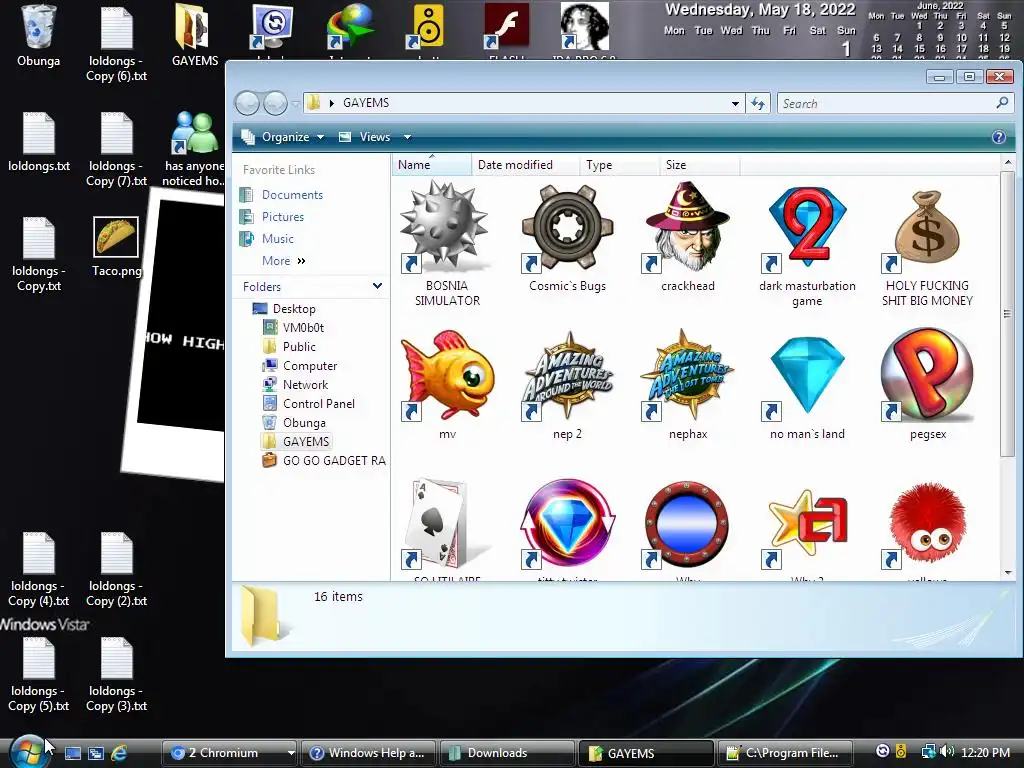This screenshot has width=1024, height=768.
Task: Open the Windows Start orb
Action: (x=27, y=751)
